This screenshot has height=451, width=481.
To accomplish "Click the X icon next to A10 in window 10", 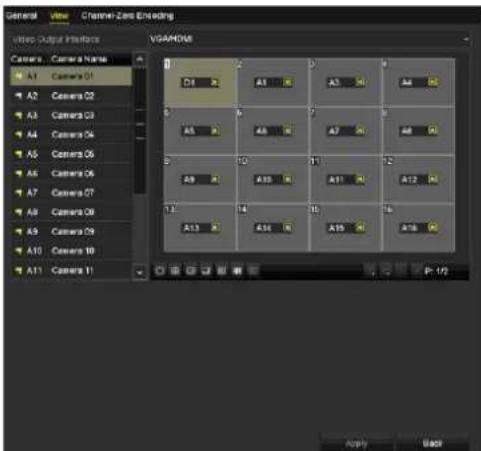I will [287, 180].
